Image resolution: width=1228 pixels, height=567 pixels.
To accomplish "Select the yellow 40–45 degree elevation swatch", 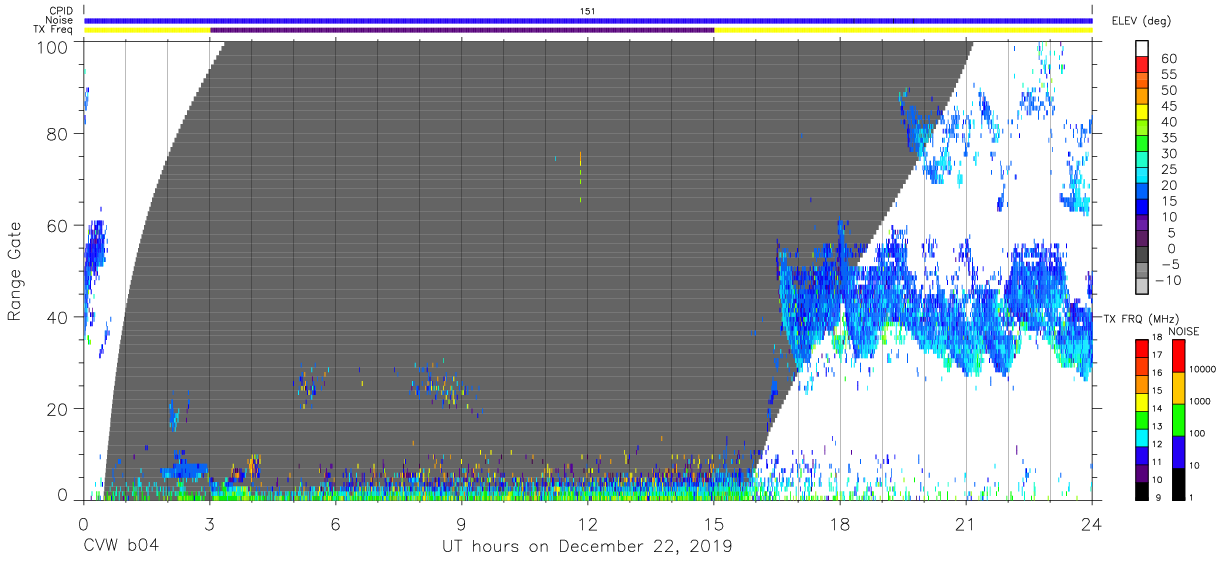I will point(1143,114).
